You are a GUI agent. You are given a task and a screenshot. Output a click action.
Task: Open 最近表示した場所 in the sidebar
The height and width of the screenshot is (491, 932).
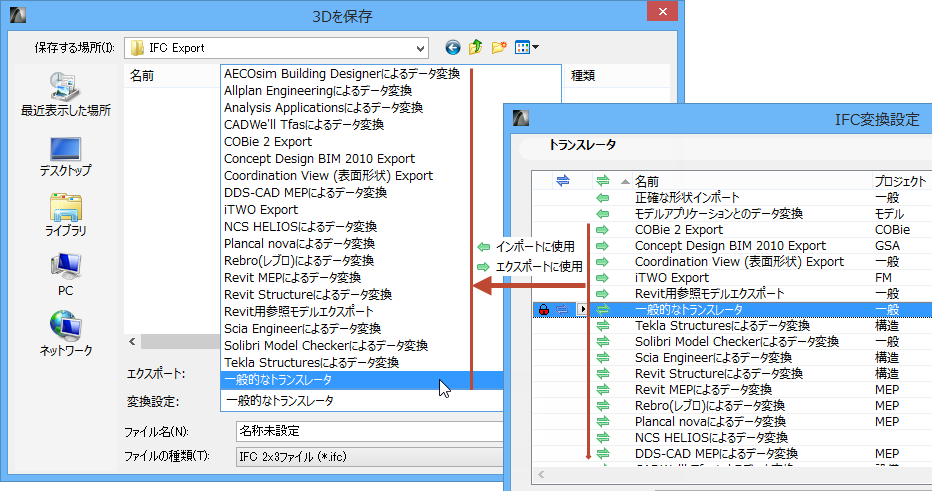pos(65,95)
